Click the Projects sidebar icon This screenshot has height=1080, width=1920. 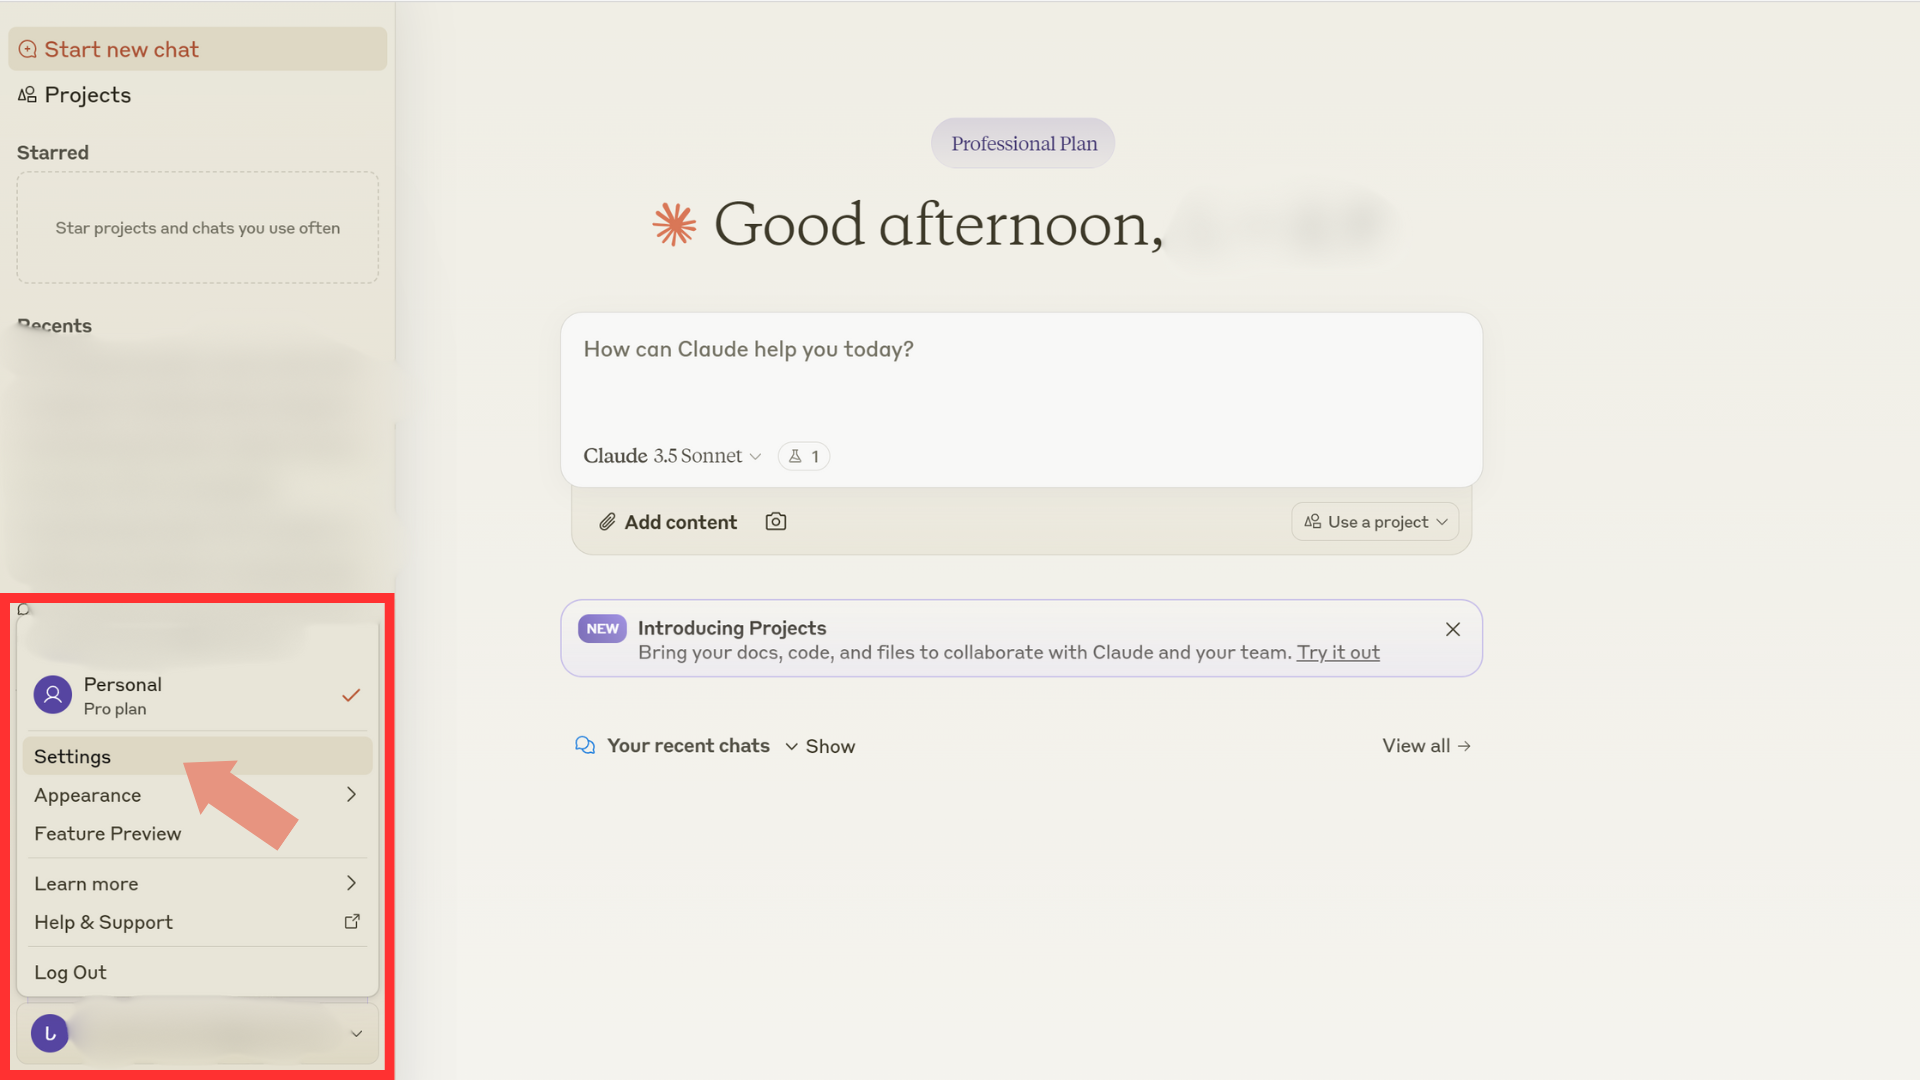coord(27,95)
